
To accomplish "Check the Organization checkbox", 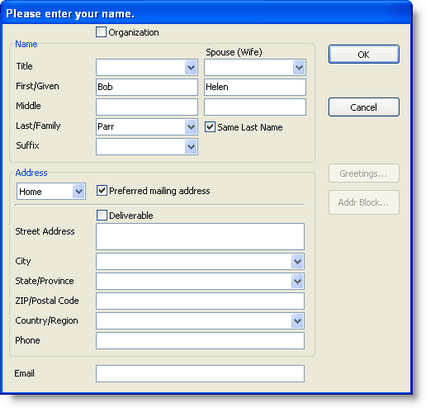I will coord(101,32).
